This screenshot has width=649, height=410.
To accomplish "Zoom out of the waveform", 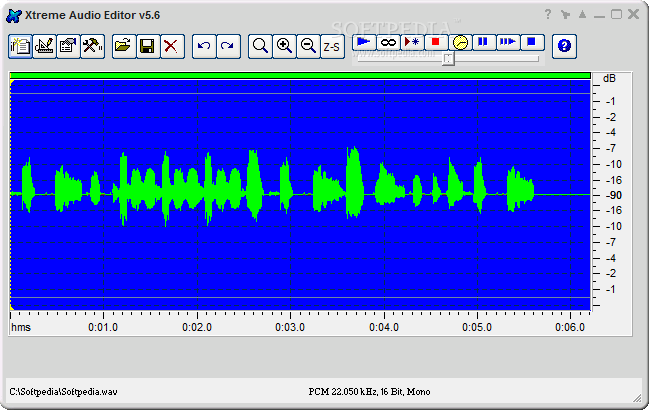I will [308, 46].
